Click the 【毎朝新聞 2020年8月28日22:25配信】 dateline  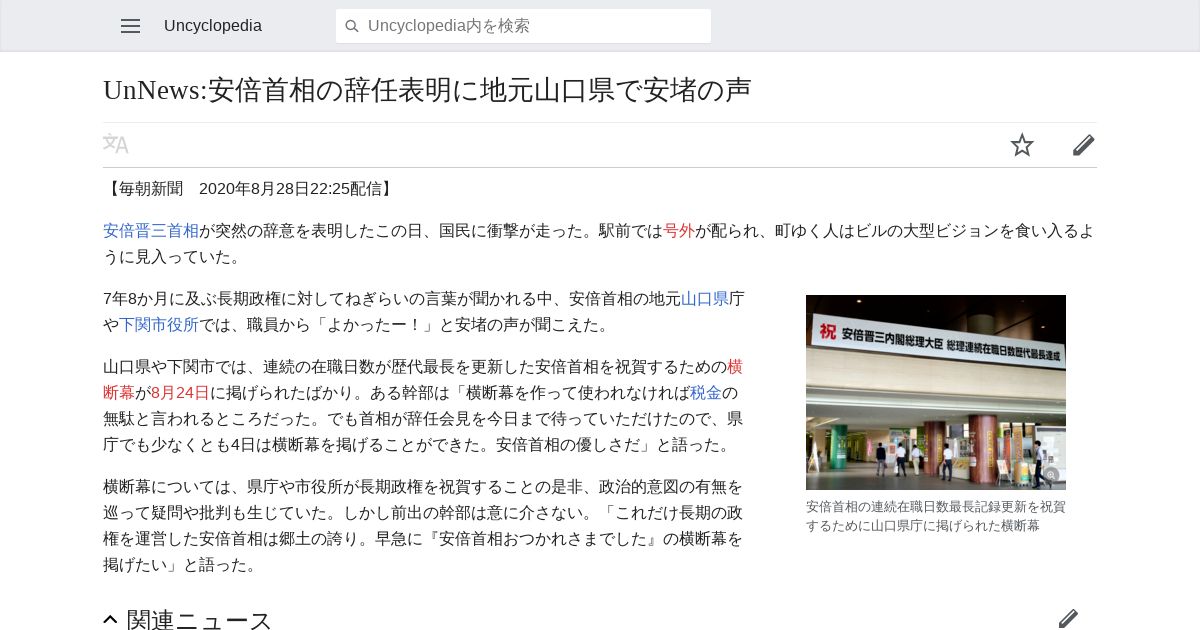[250, 189]
